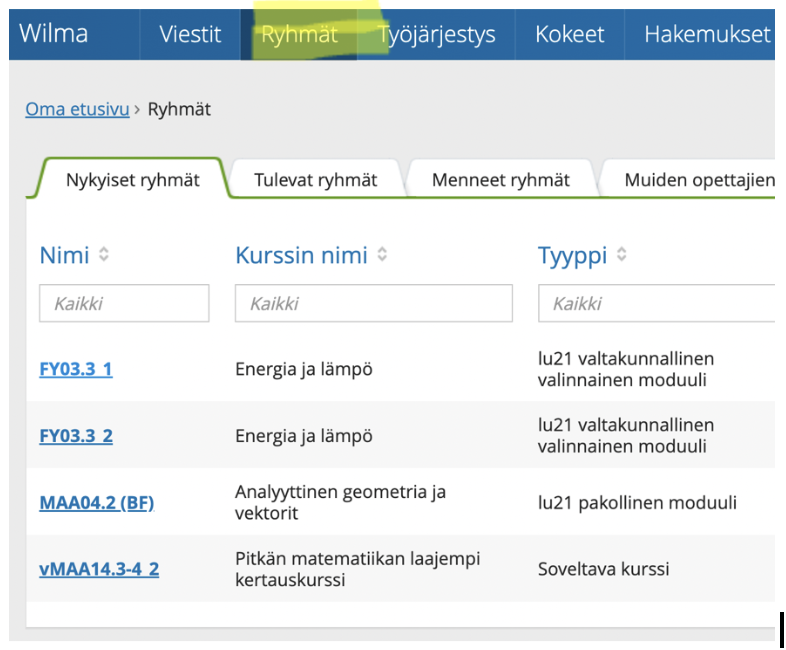Select the Ryhmät navigation item
This screenshot has width=786, height=650.
pyautogui.click(x=299, y=34)
